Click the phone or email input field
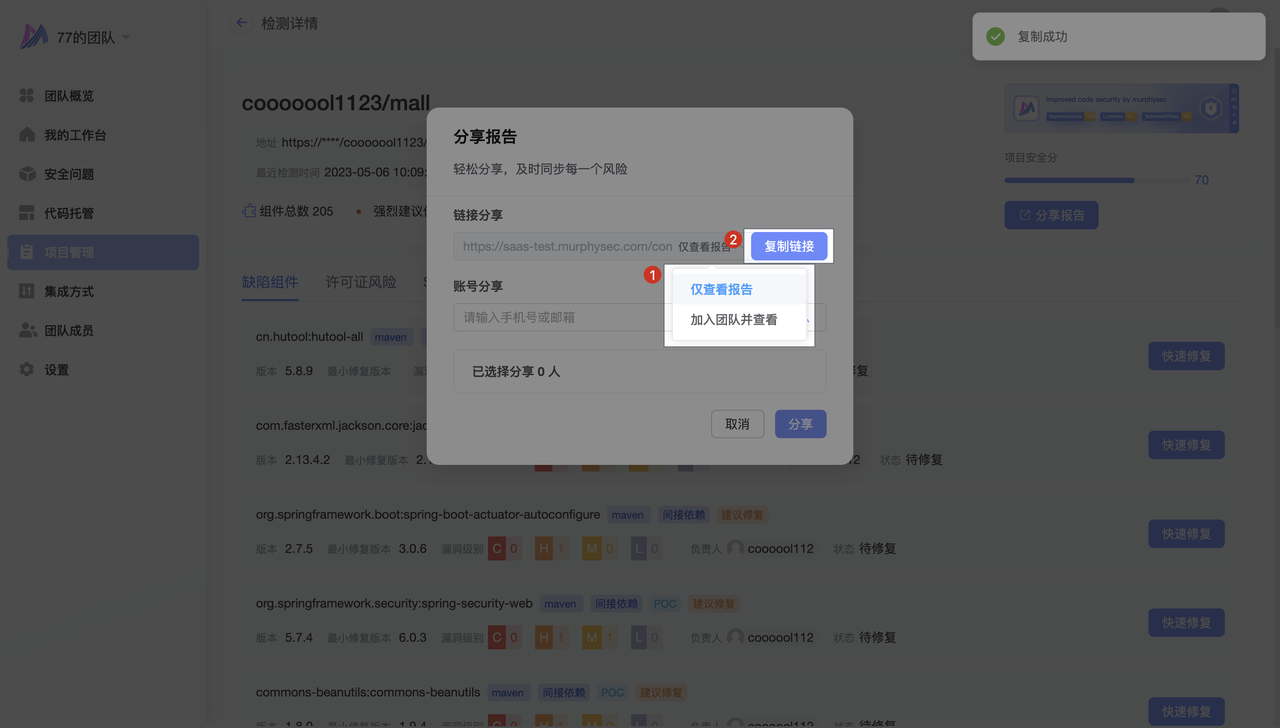 560,318
